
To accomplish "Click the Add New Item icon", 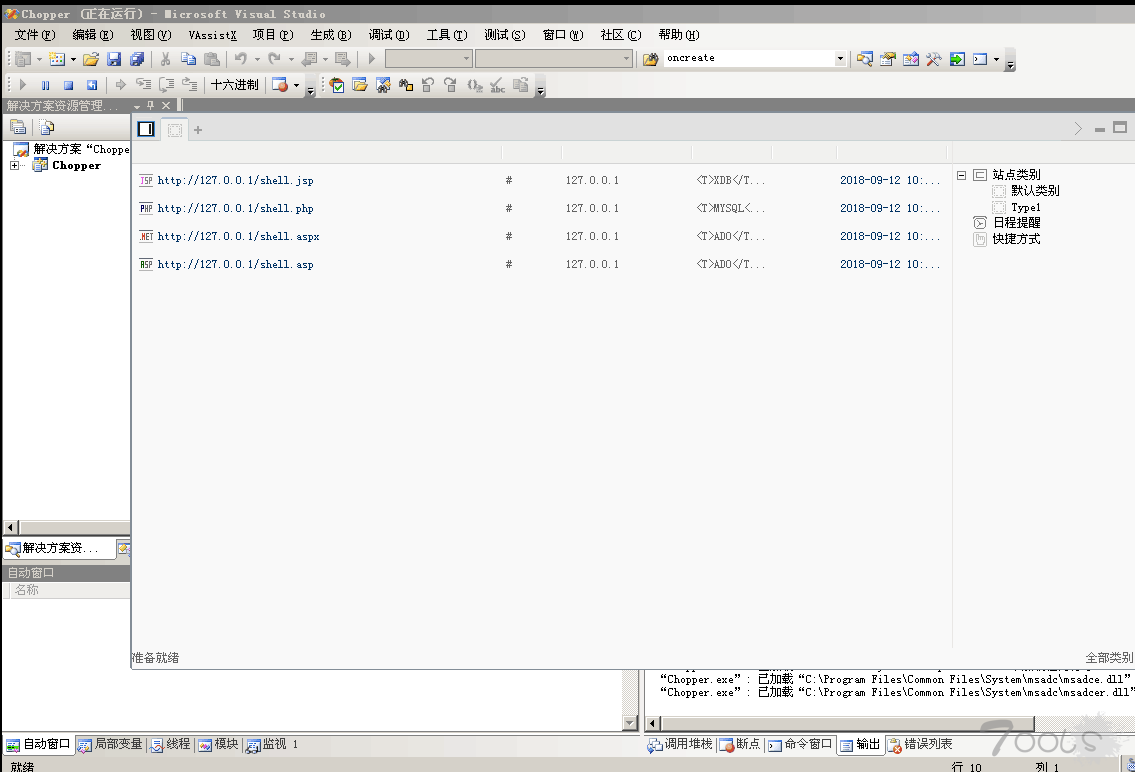I will point(56,59).
